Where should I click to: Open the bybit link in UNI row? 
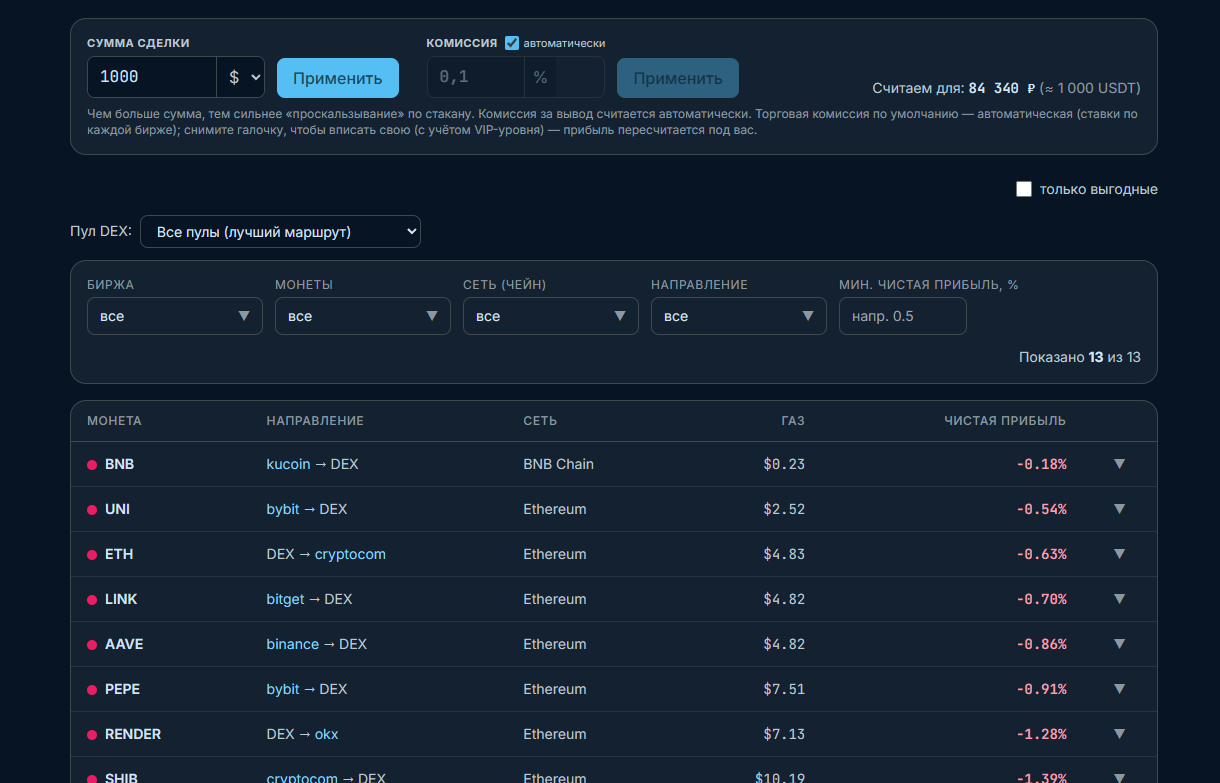(x=283, y=509)
